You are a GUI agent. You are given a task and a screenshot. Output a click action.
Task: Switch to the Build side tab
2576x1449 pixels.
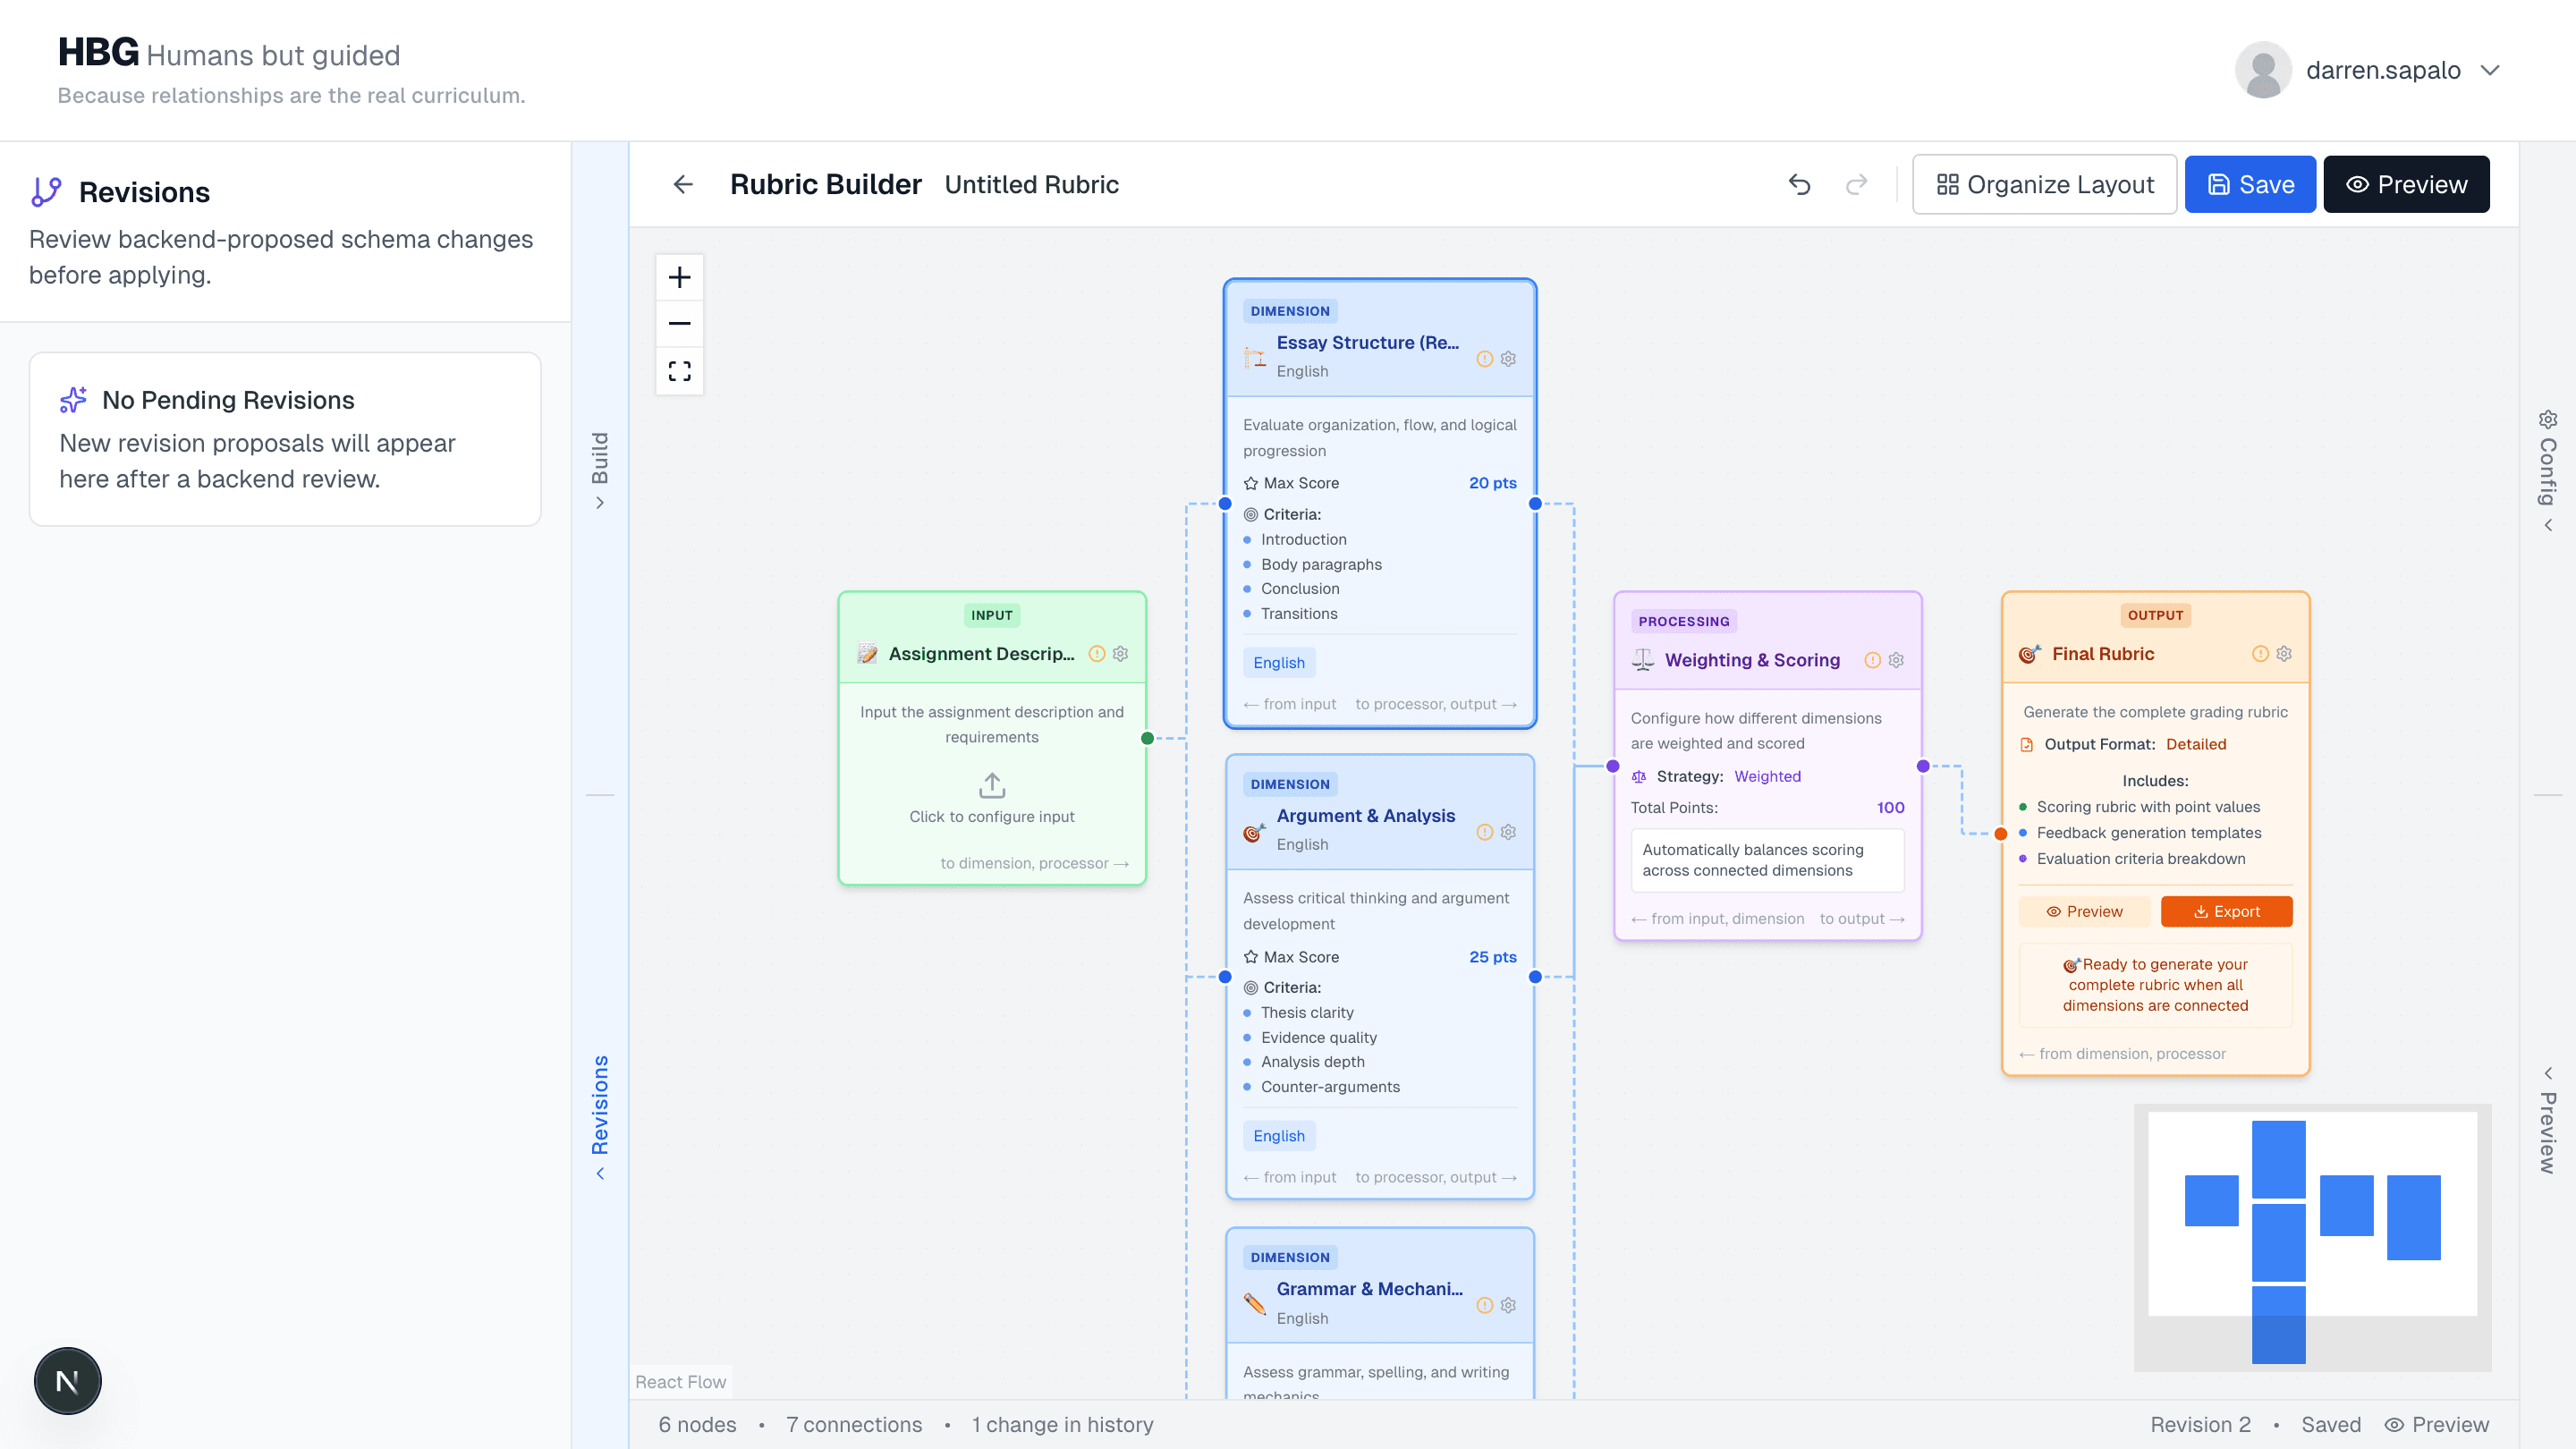click(x=600, y=470)
